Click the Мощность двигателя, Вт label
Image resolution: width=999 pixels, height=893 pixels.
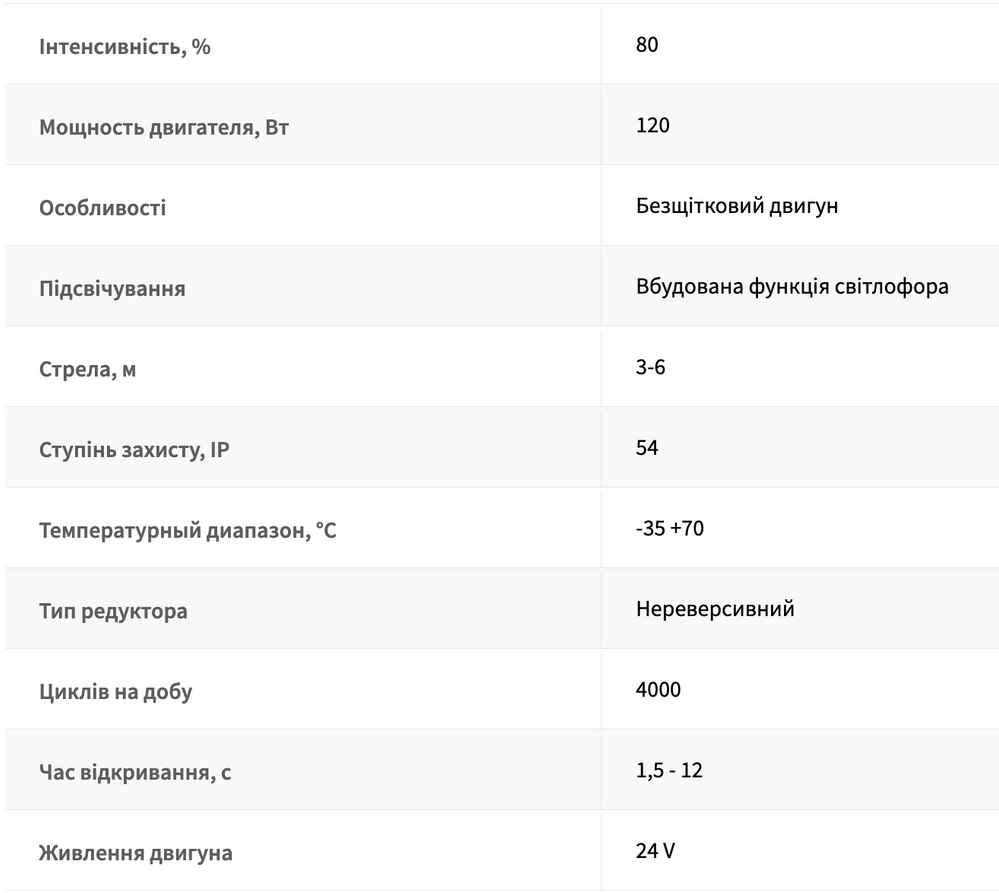point(164,127)
